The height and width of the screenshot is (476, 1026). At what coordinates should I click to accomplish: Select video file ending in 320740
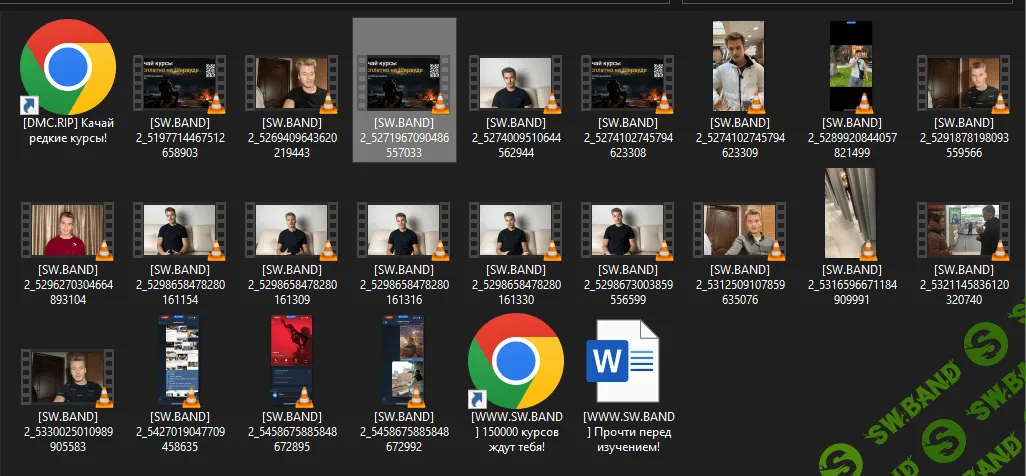[x=964, y=230]
